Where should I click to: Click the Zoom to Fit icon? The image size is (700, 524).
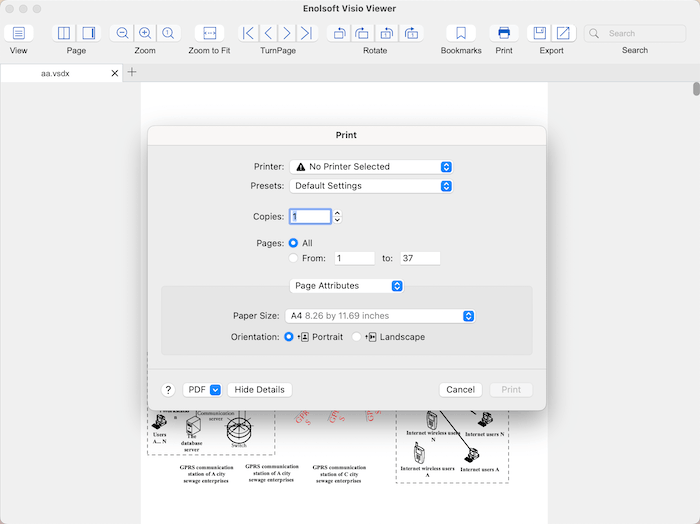(209, 33)
